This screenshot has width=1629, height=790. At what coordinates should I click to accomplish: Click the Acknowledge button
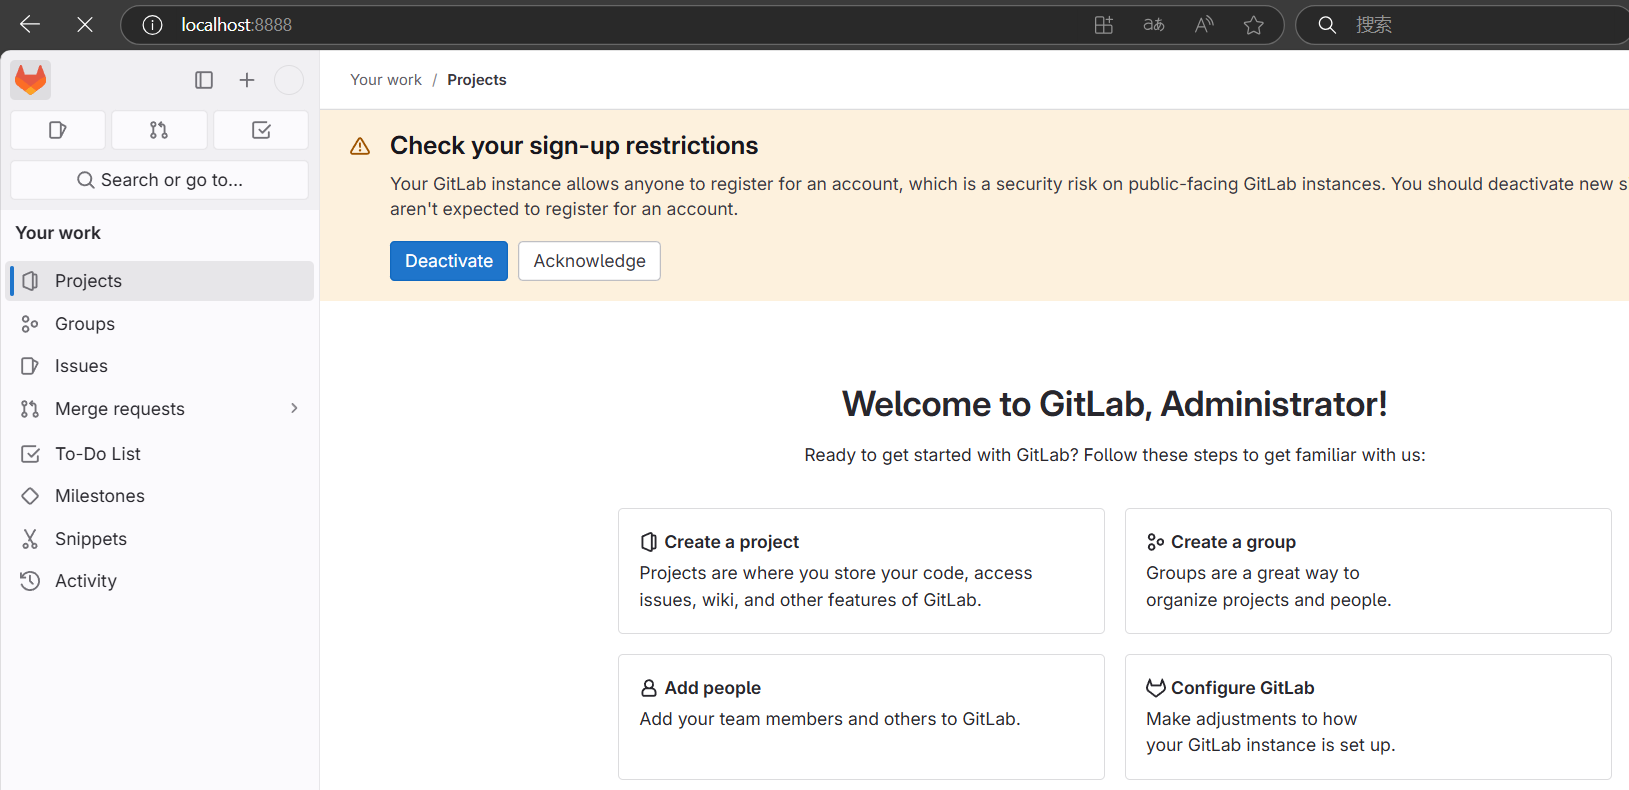pyautogui.click(x=589, y=261)
